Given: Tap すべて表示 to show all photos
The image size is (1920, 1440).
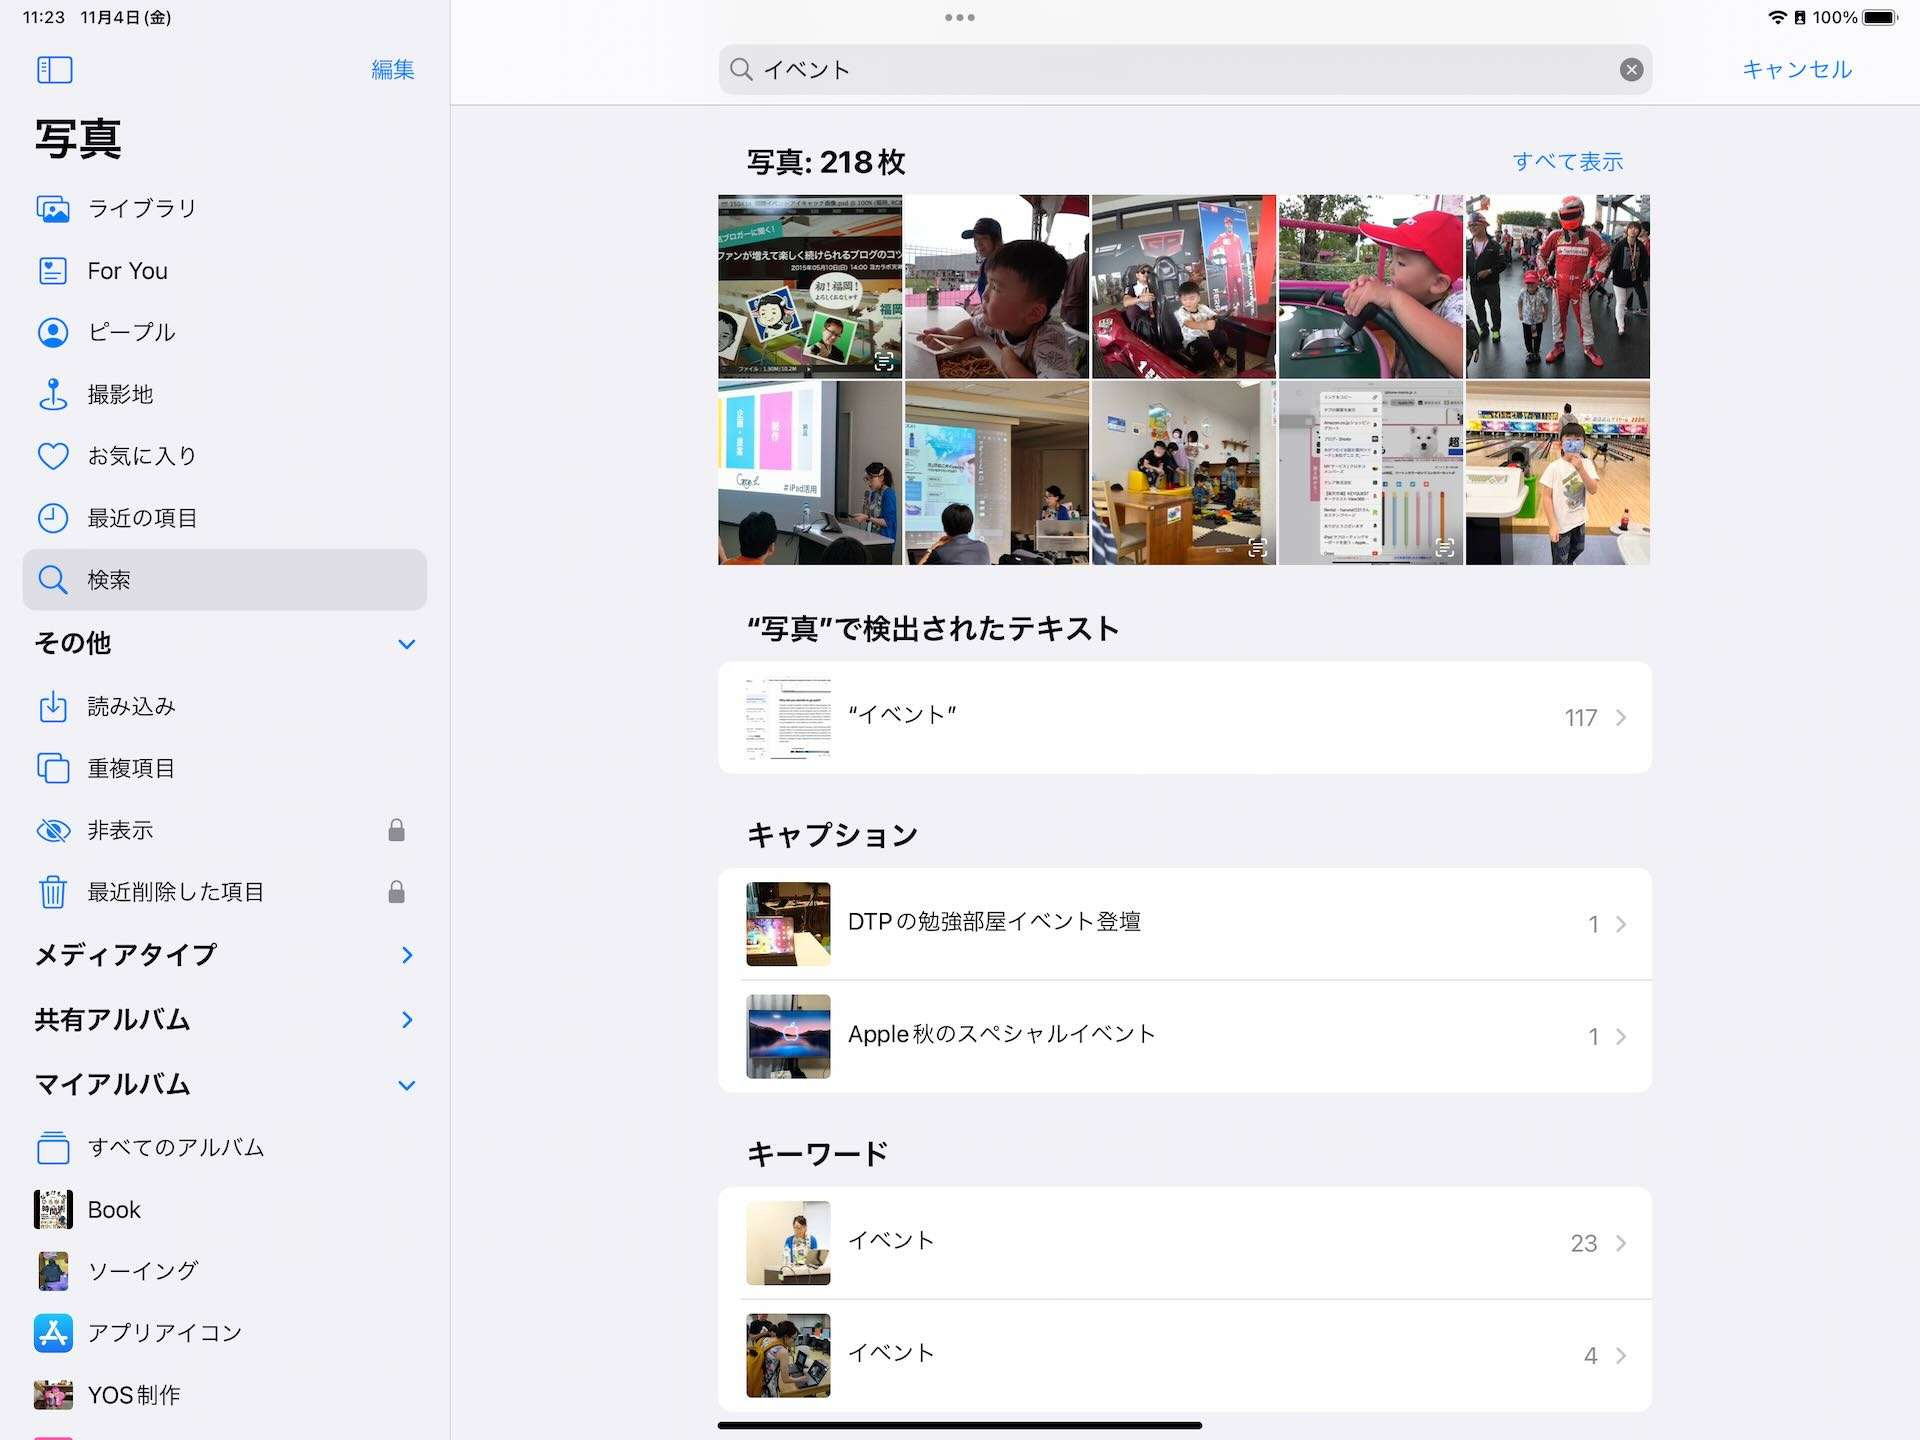Looking at the screenshot, I should point(1567,162).
